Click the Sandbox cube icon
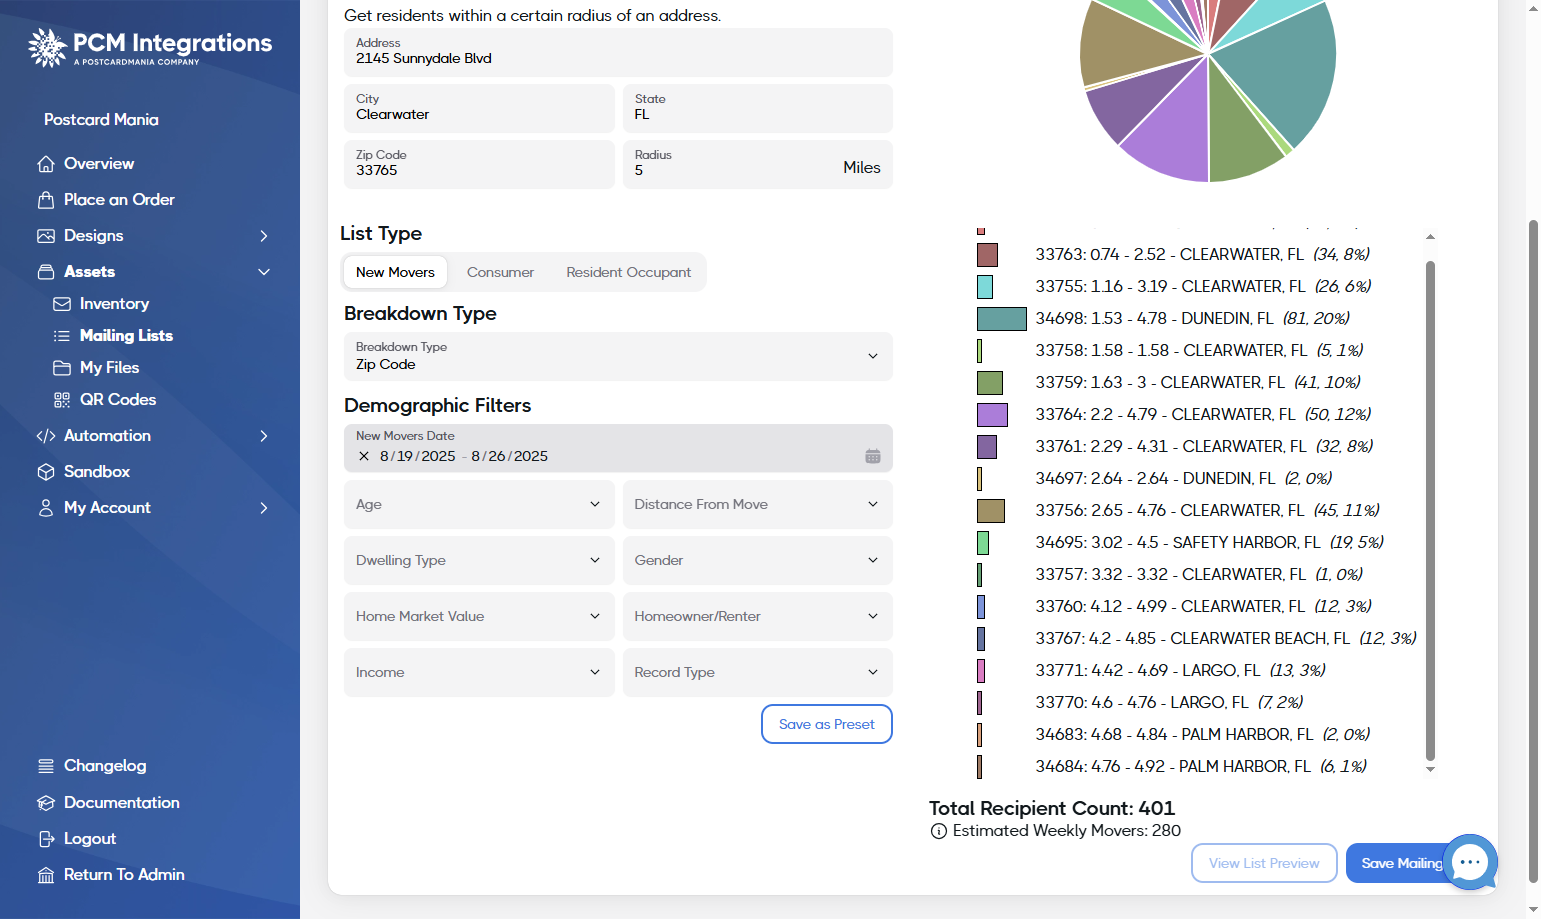Viewport: 1541px width, 919px height. (x=46, y=472)
